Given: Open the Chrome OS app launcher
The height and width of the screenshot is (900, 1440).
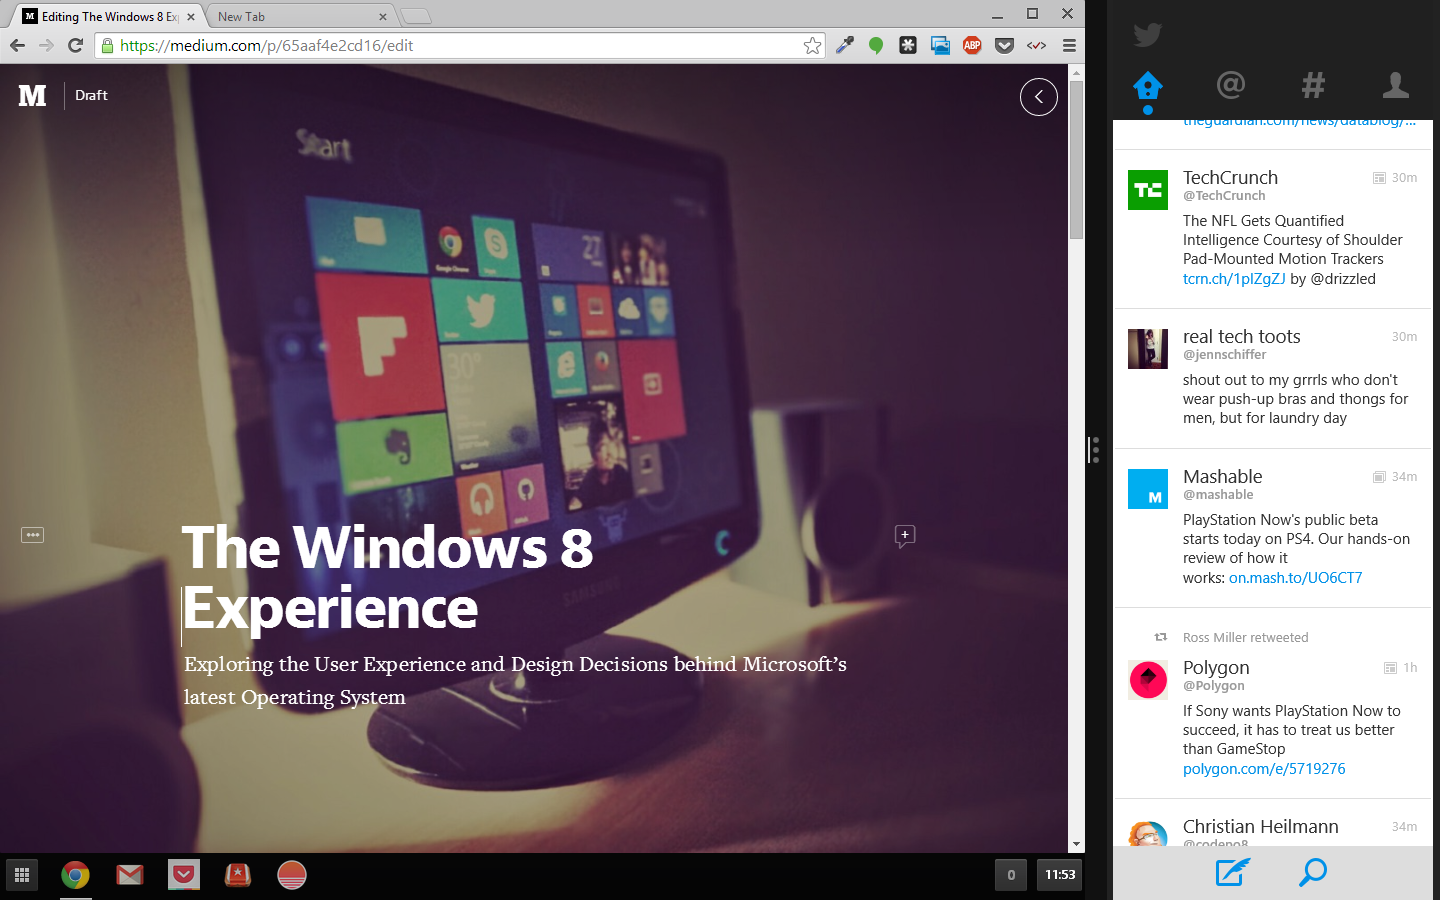Looking at the screenshot, I should pos(22,875).
